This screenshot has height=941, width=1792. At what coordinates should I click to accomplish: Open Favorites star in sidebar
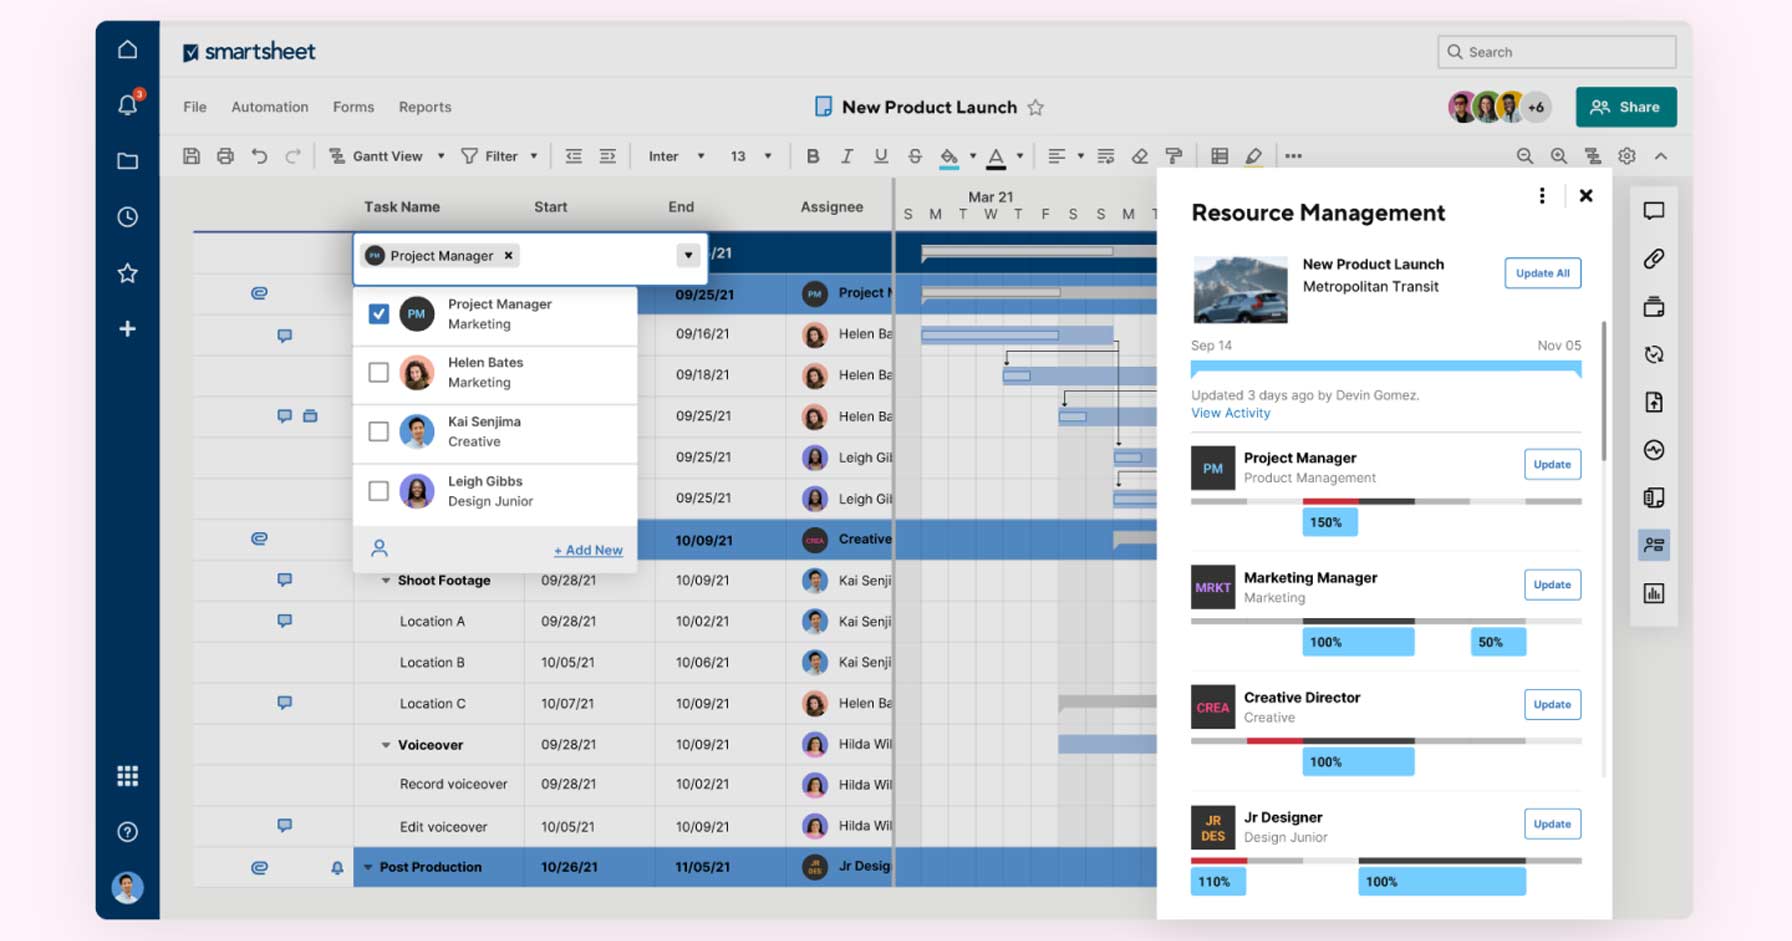[x=127, y=273]
